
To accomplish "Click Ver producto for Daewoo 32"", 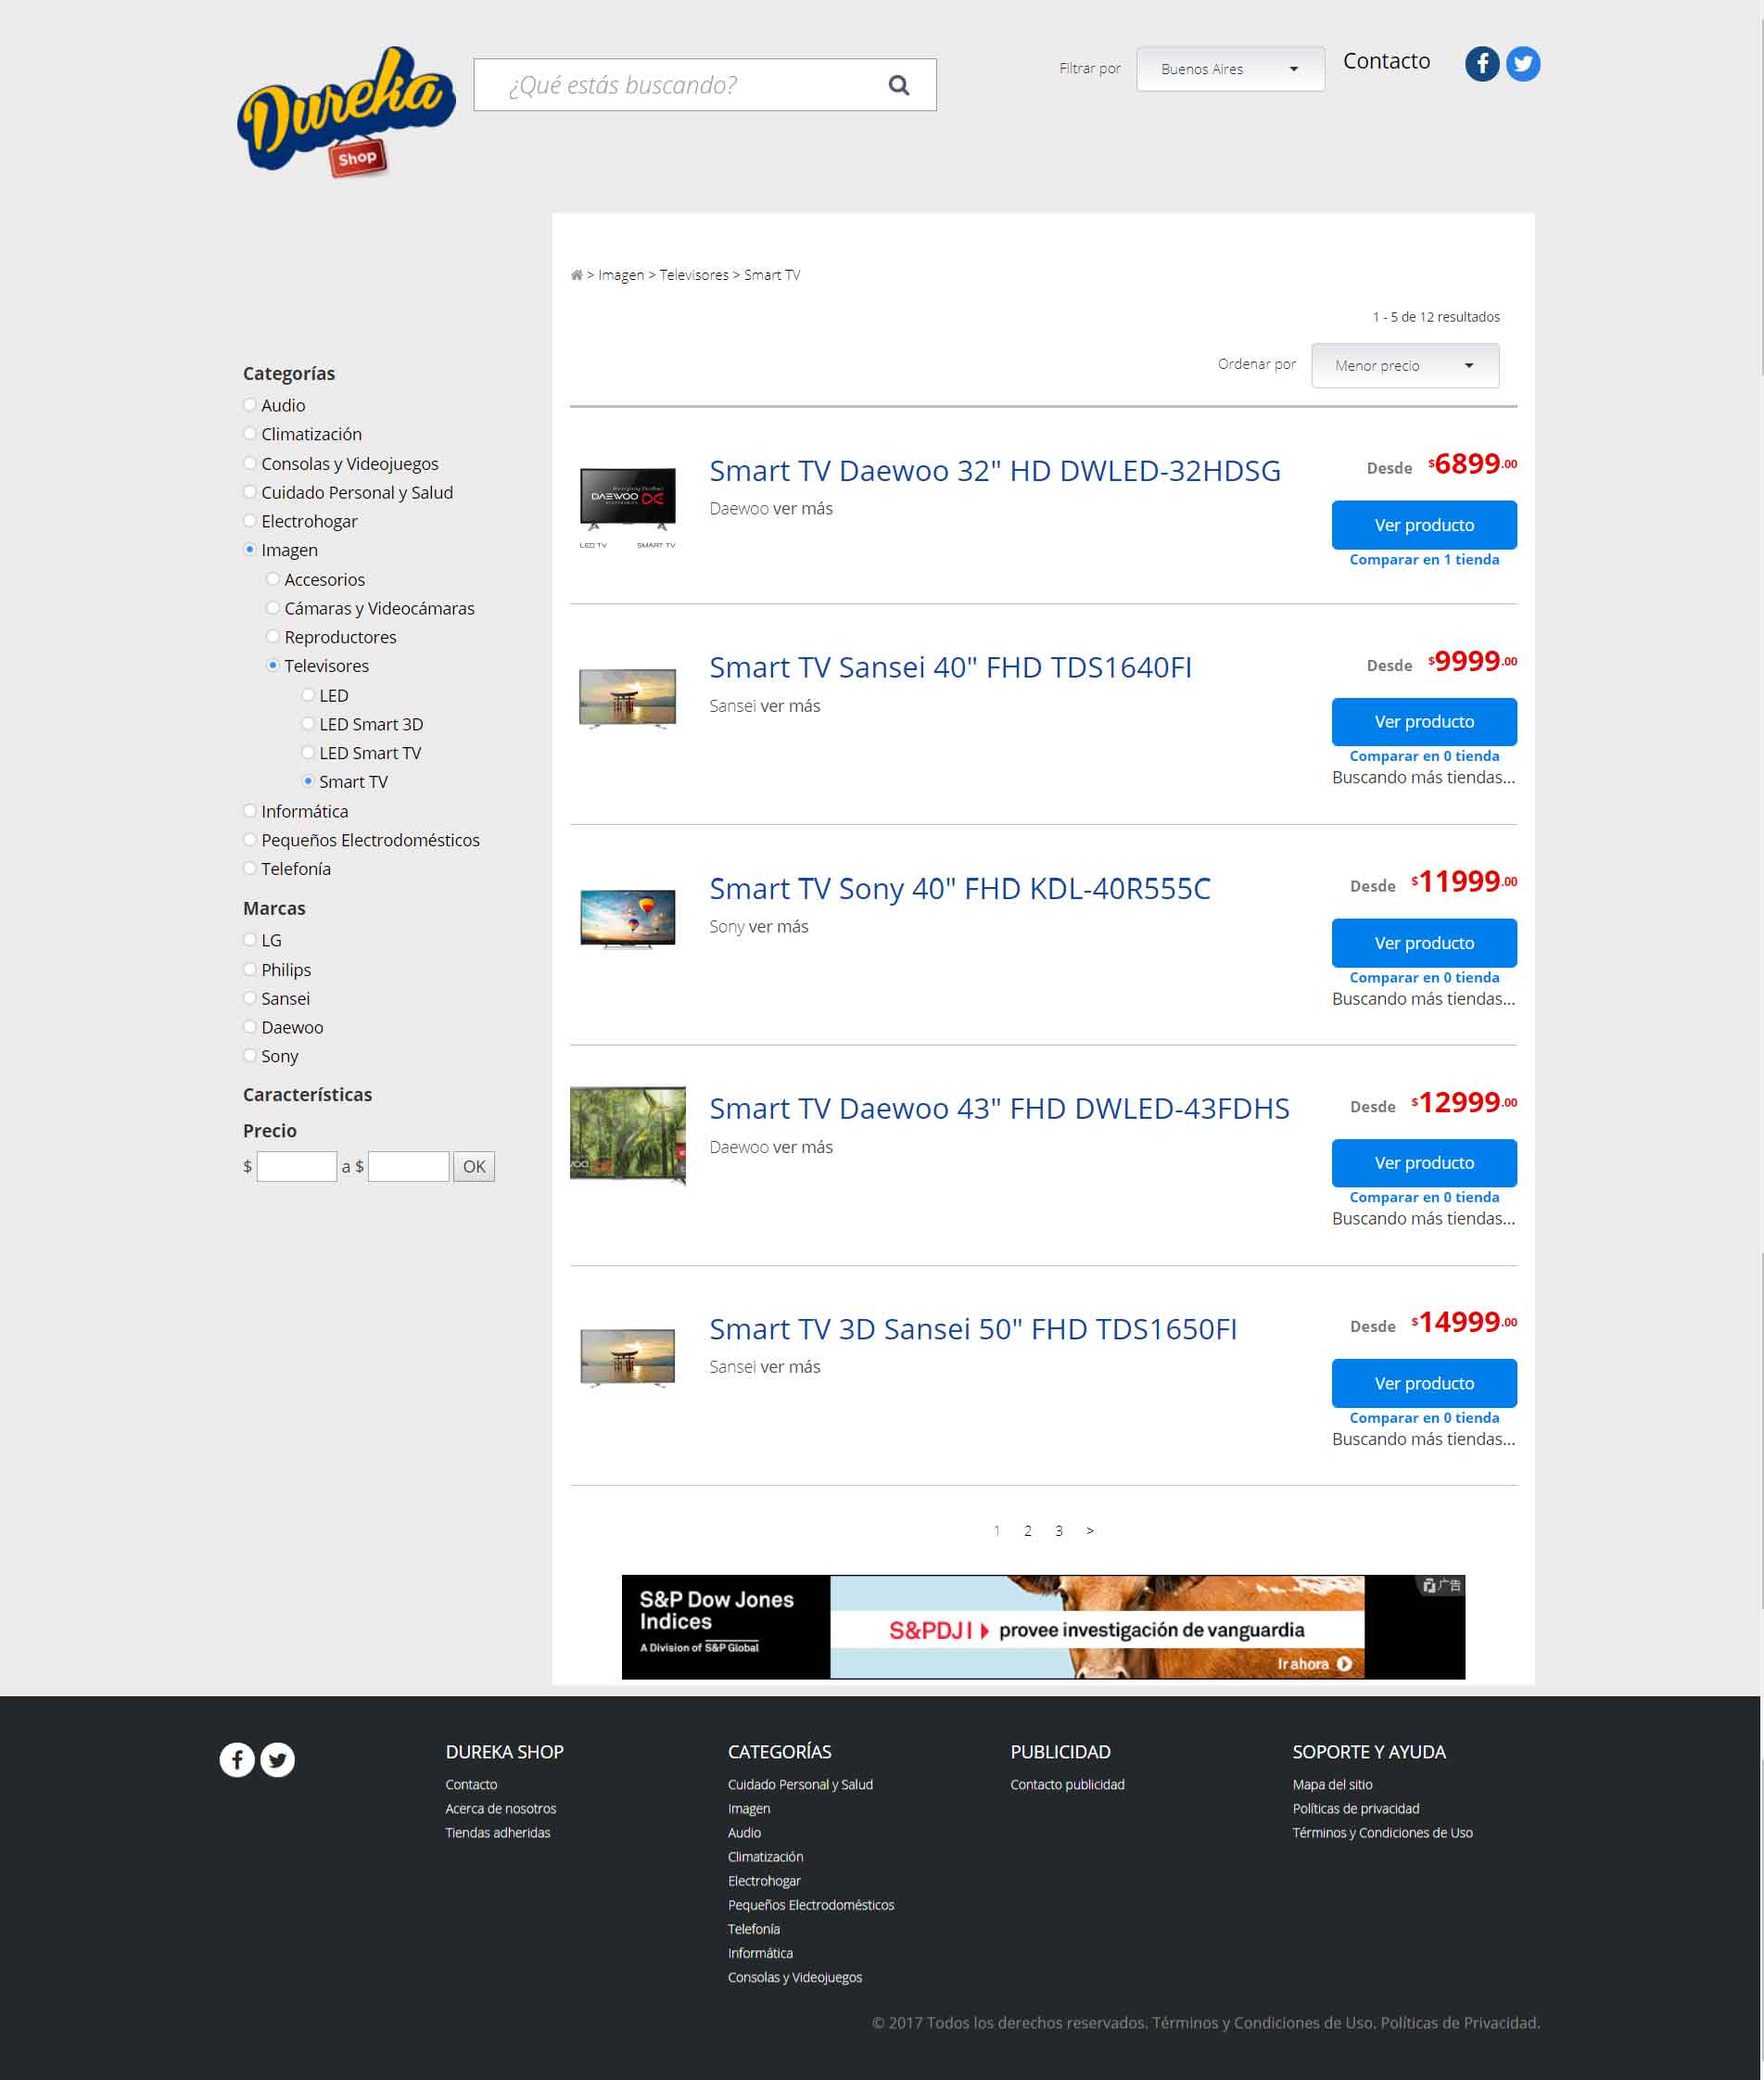I will (x=1423, y=525).
